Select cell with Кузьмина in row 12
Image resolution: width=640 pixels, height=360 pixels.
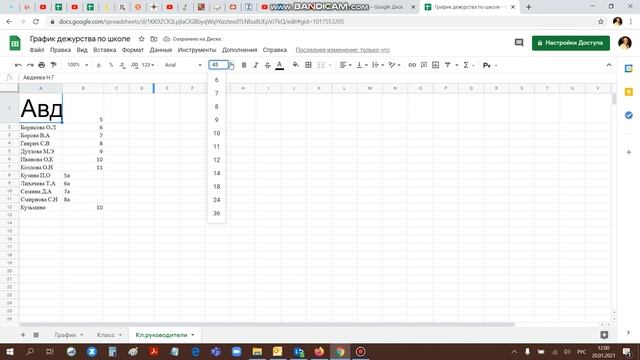click(40, 207)
